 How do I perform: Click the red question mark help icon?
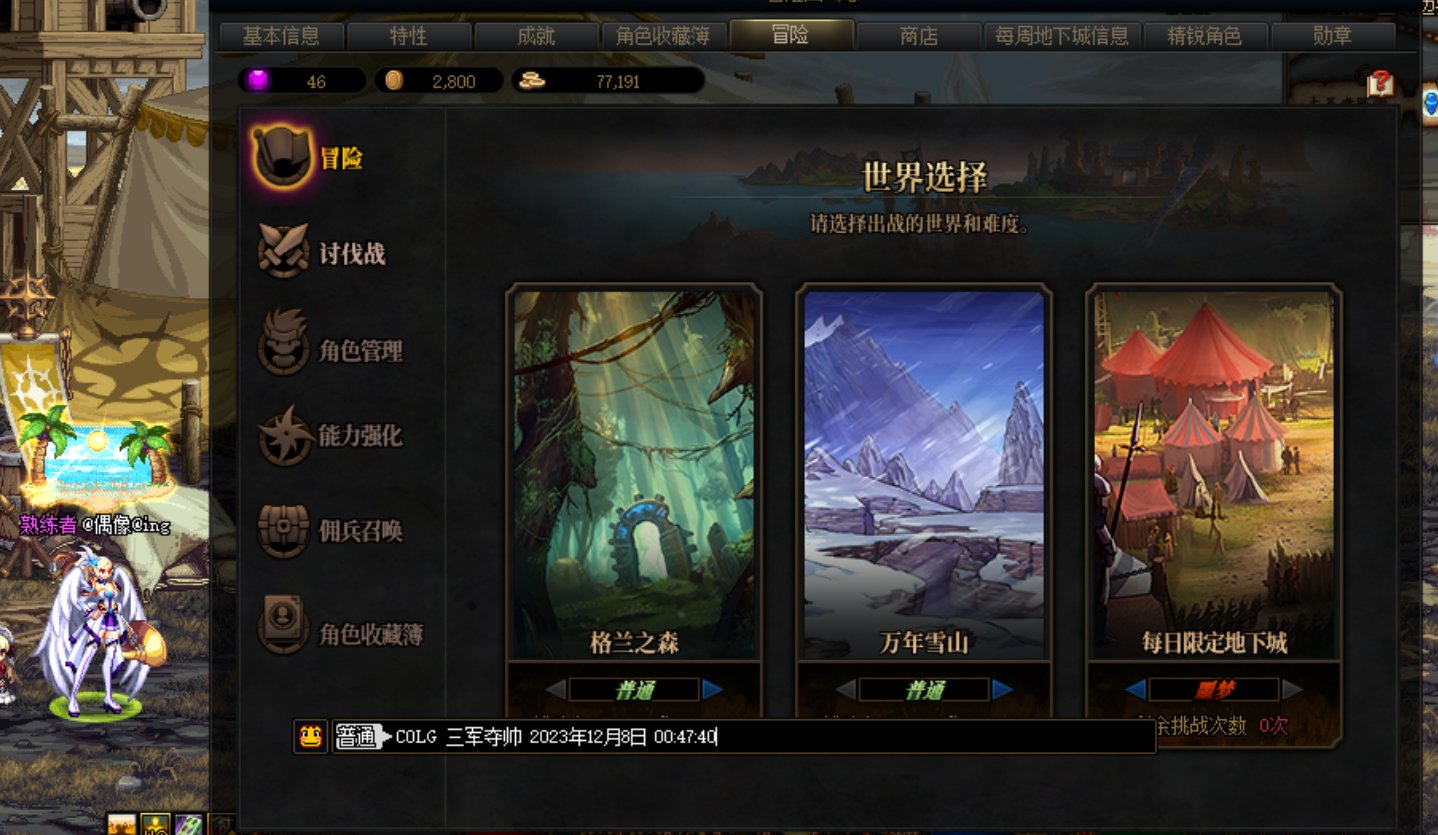tap(1380, 83)
